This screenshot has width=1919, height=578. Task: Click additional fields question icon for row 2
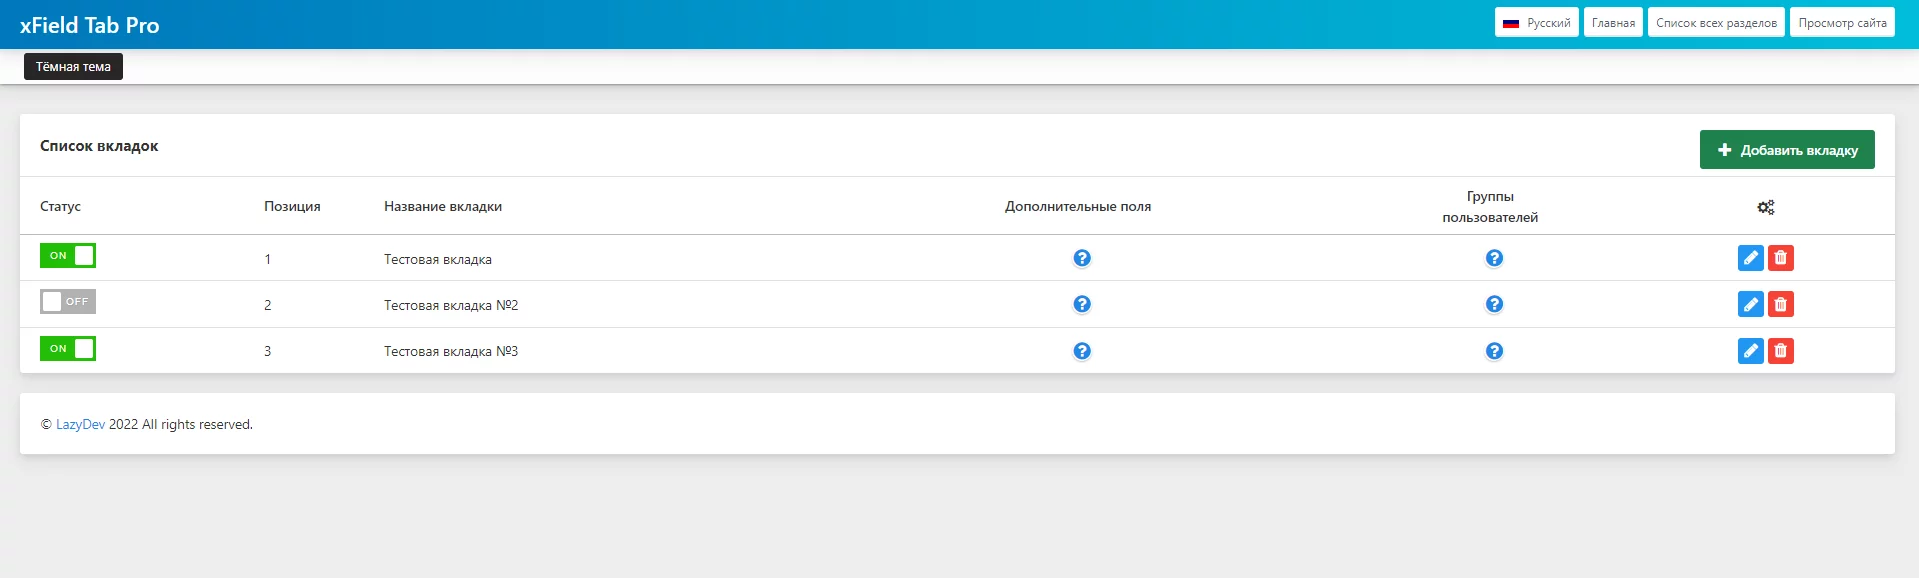tap(1081, 304)
